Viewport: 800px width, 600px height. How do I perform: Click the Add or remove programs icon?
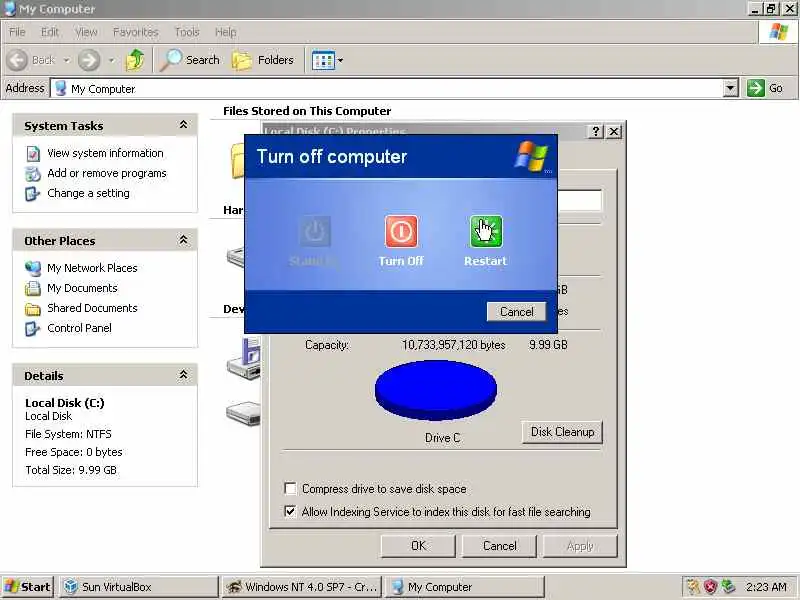point(33,173)
